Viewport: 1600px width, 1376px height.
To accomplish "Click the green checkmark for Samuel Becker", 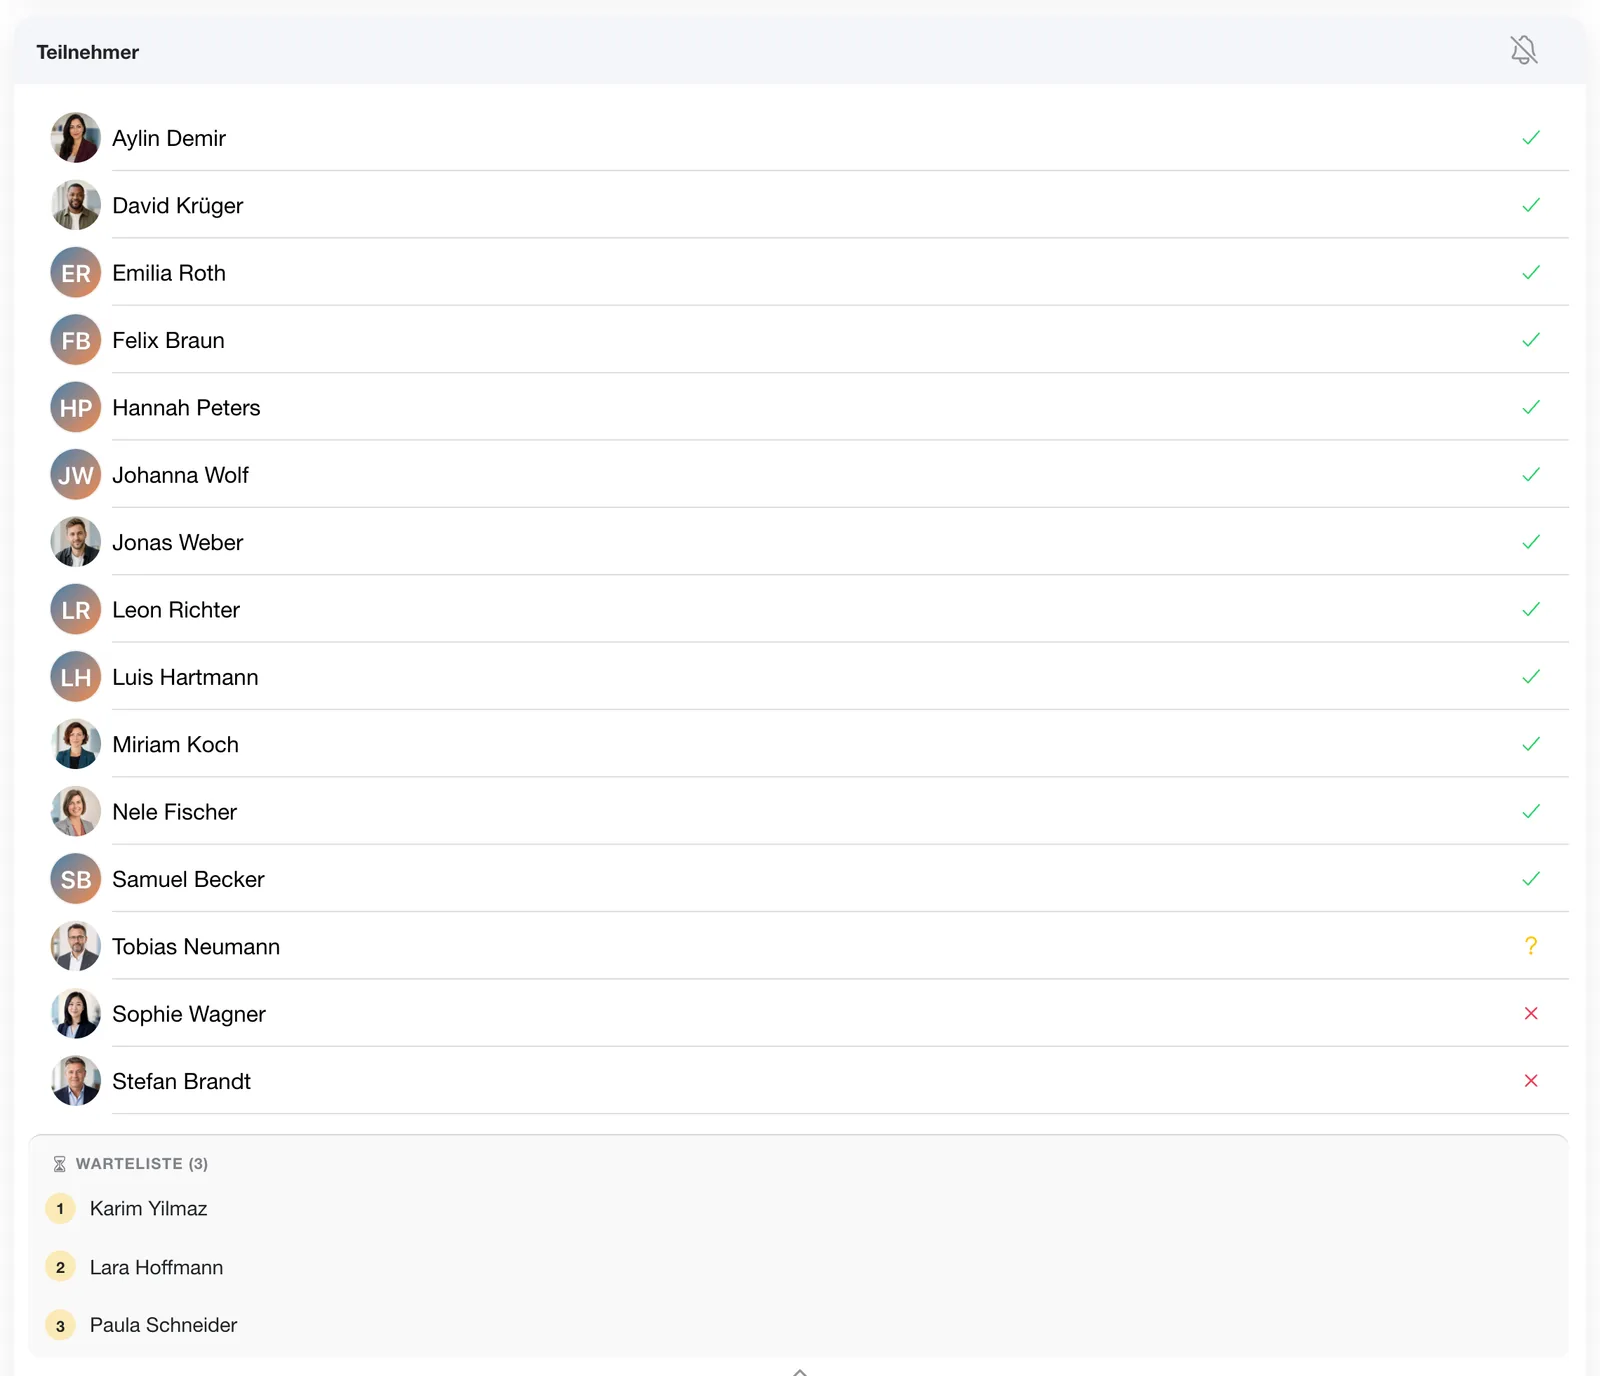I will (x=1531, y=879).
